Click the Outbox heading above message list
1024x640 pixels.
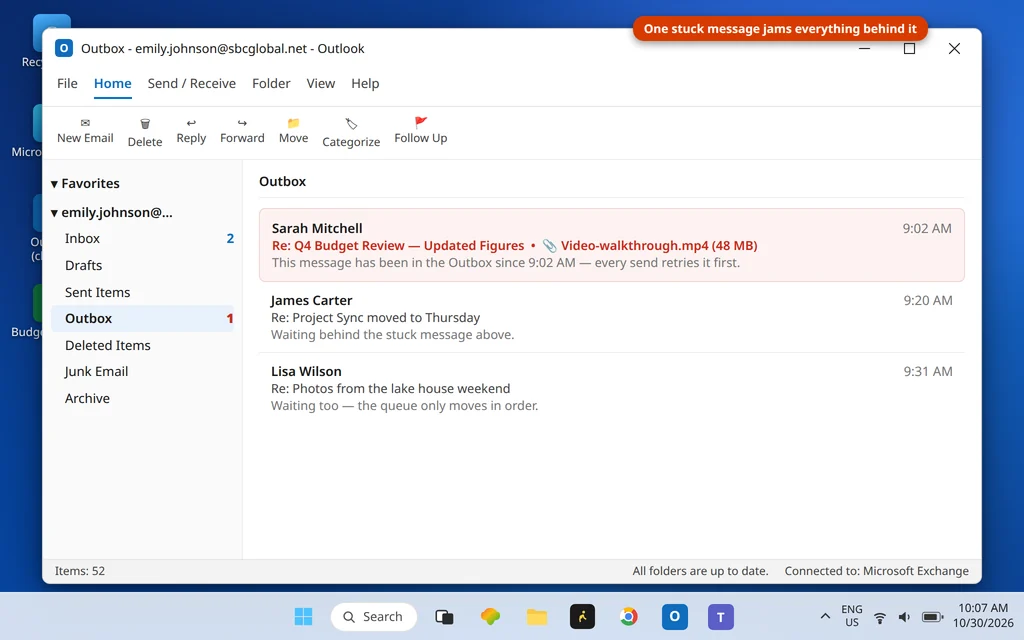pos(282,182)
